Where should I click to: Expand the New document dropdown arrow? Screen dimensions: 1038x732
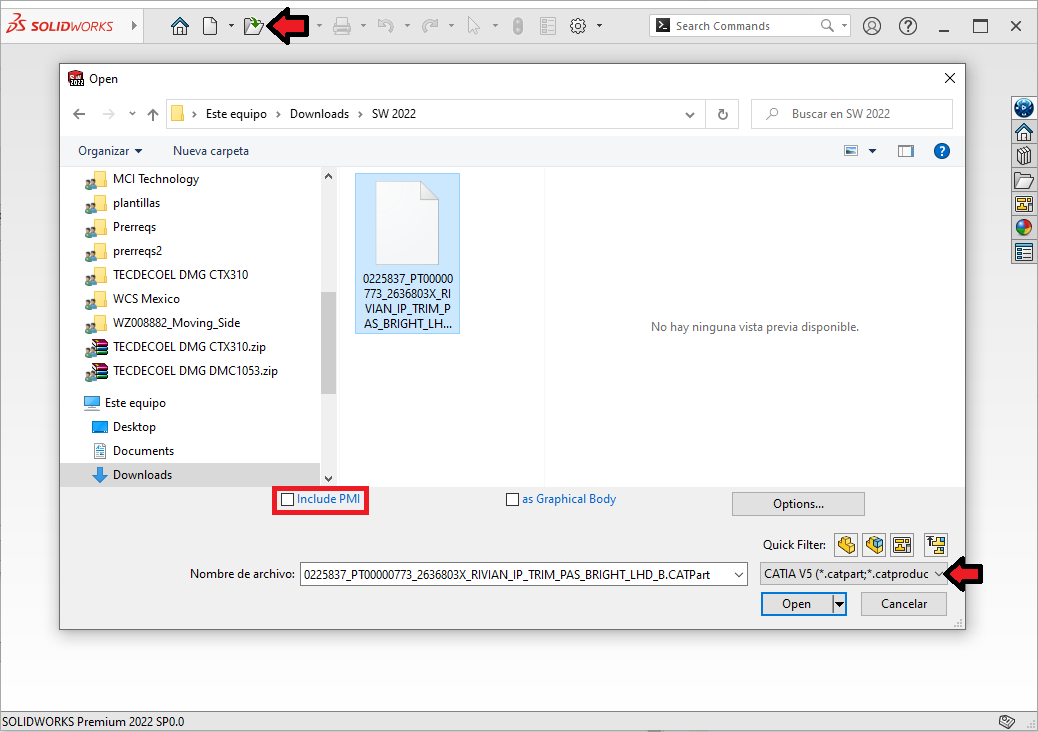231,26
